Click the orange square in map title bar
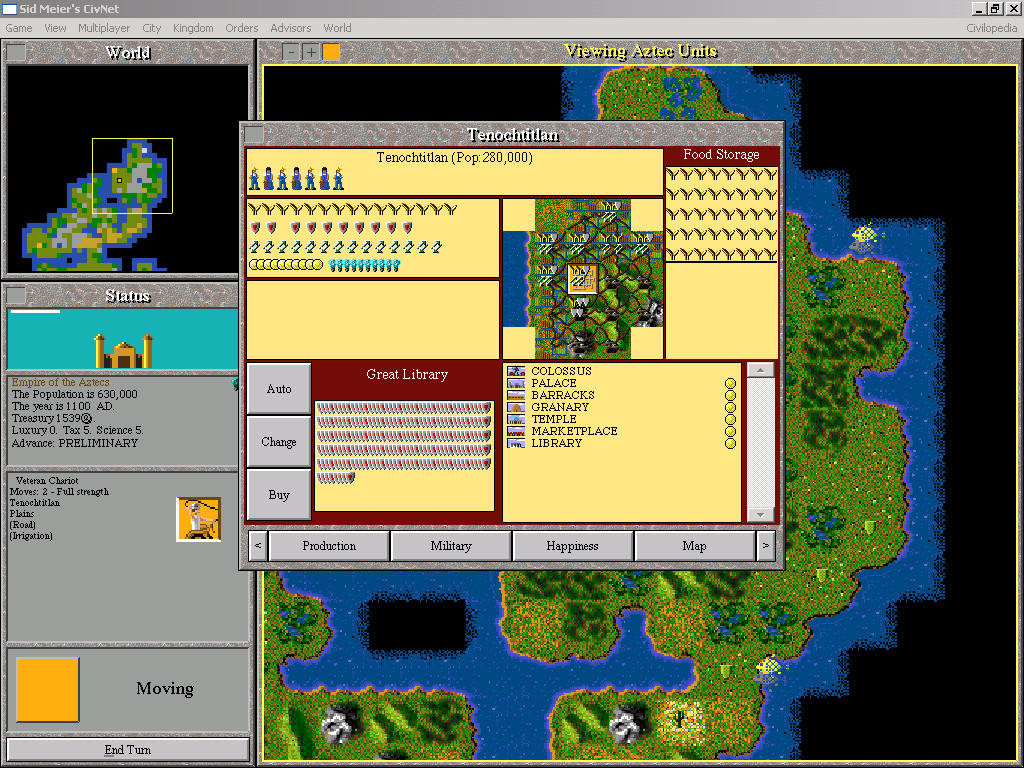The height and width of the screenshot is (768, 1024). tap(331, 52)
